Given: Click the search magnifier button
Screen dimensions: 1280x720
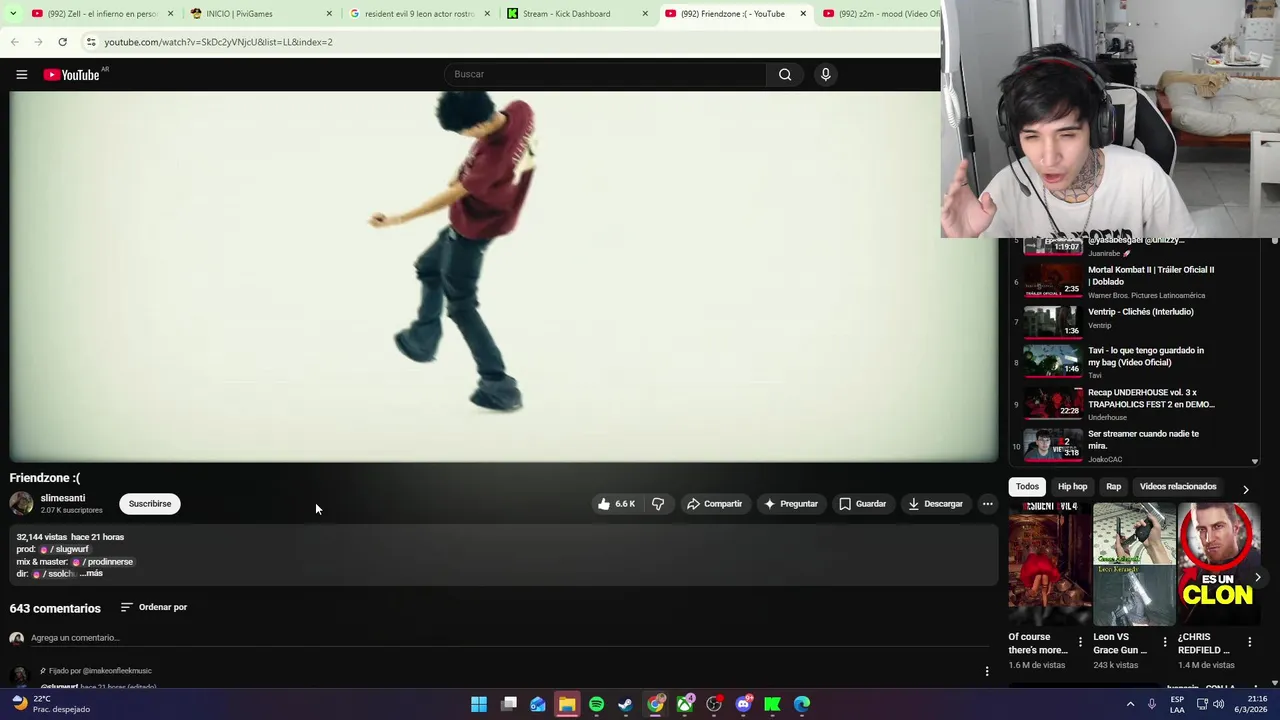Looking at the screenshot, I should [785, 74].
